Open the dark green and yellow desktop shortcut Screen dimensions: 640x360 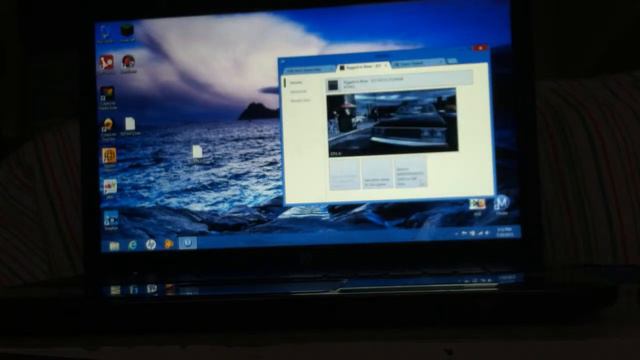(x=107, y=97)
